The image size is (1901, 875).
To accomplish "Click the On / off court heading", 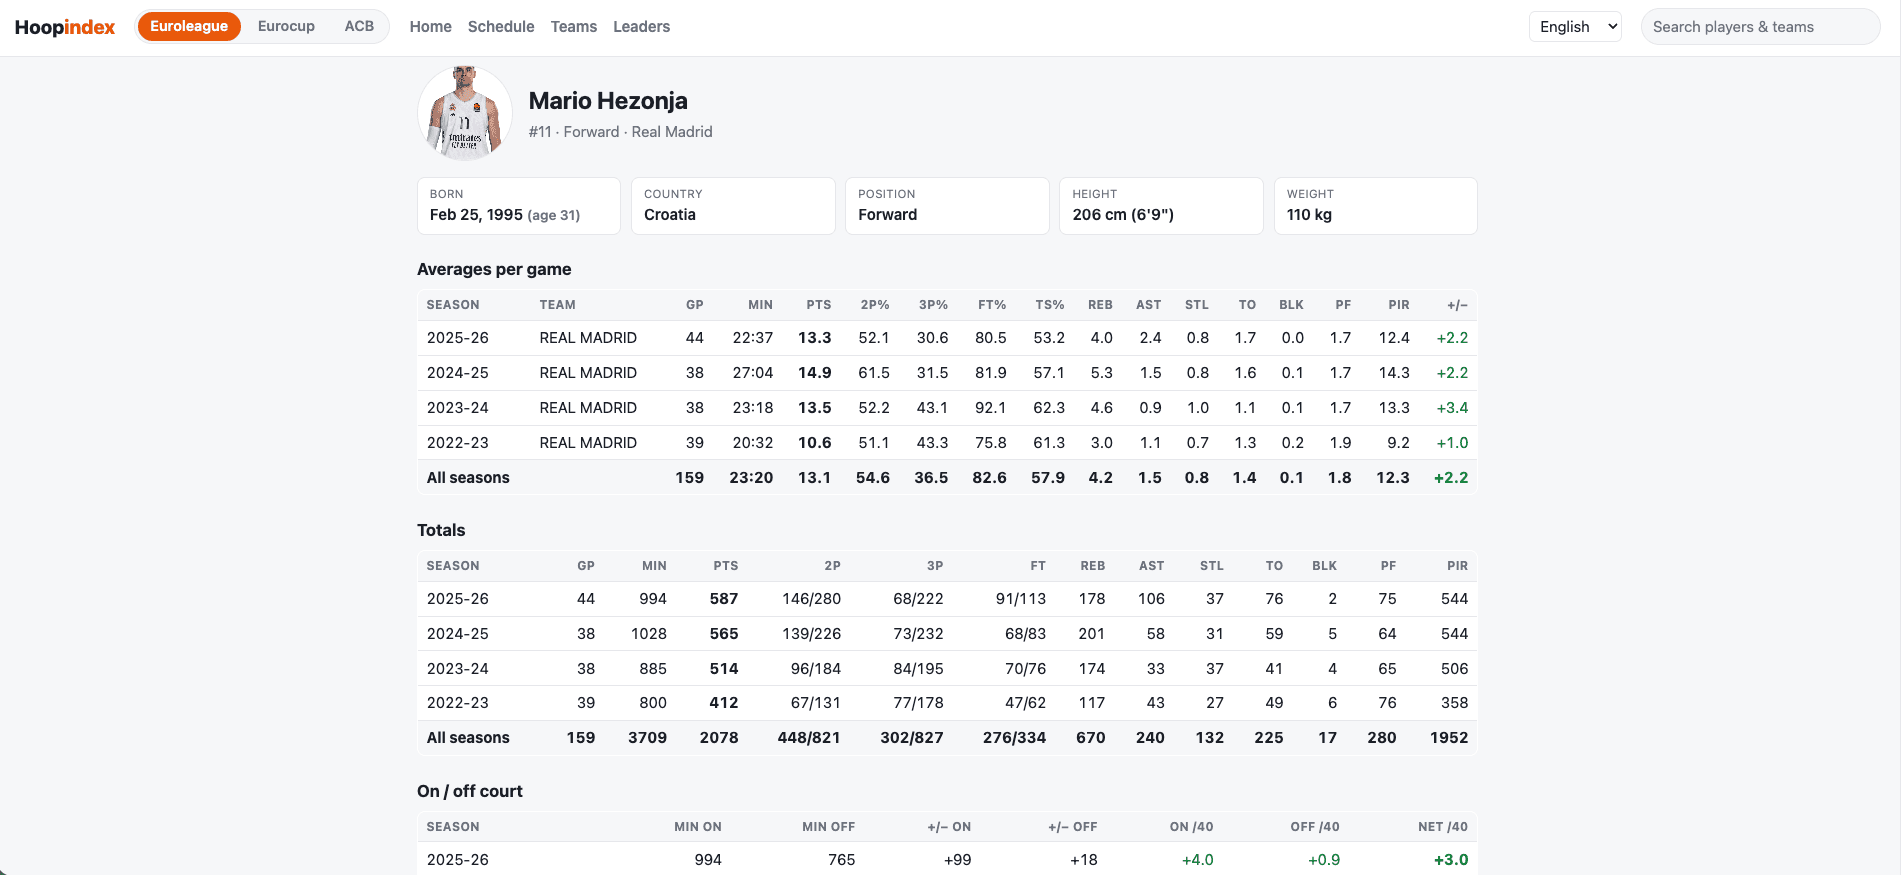I will 470,791.
